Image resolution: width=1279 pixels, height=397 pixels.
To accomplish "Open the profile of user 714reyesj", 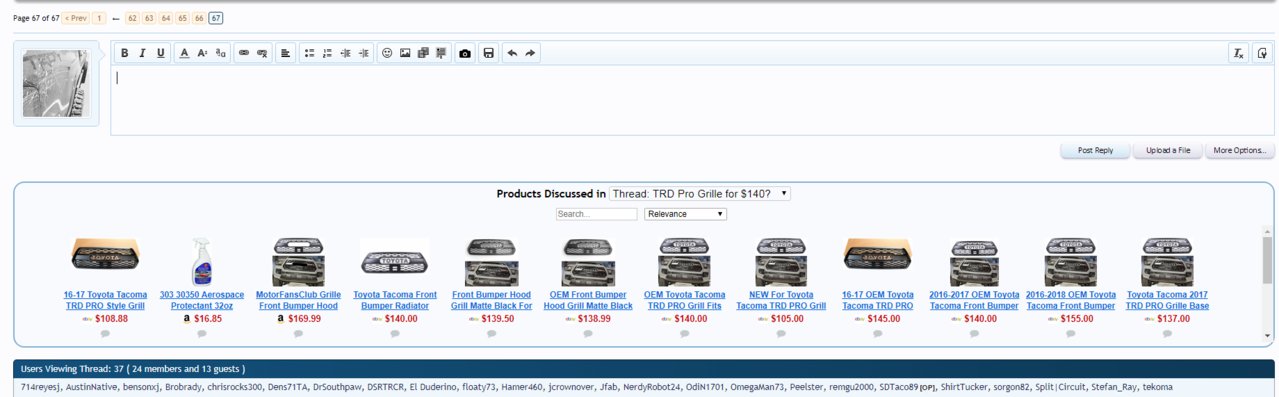I will point(40,387).
